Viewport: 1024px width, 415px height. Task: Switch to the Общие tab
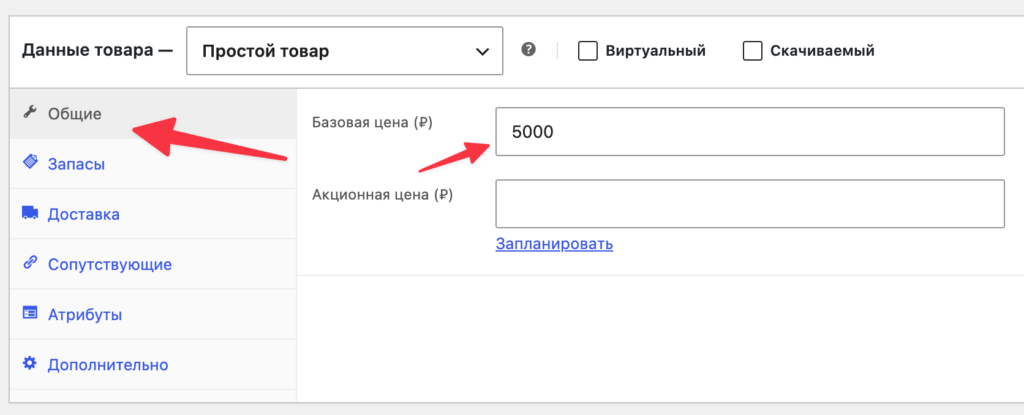point(153,114)
